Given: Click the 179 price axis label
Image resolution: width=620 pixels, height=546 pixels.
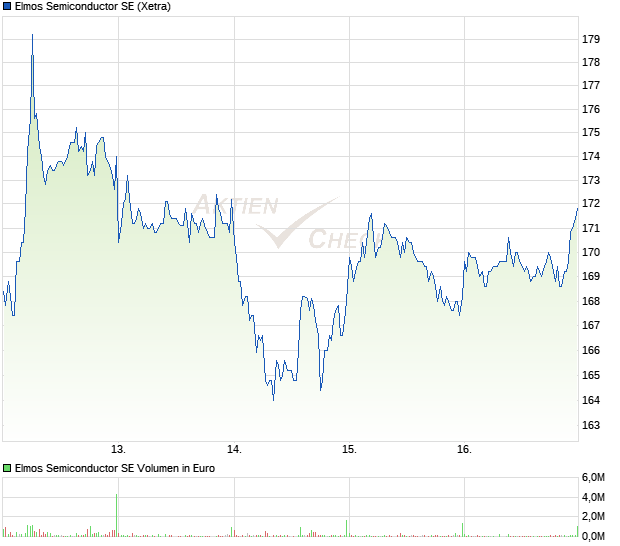Looking at the screenshot, I should click(x=591, y=39).
